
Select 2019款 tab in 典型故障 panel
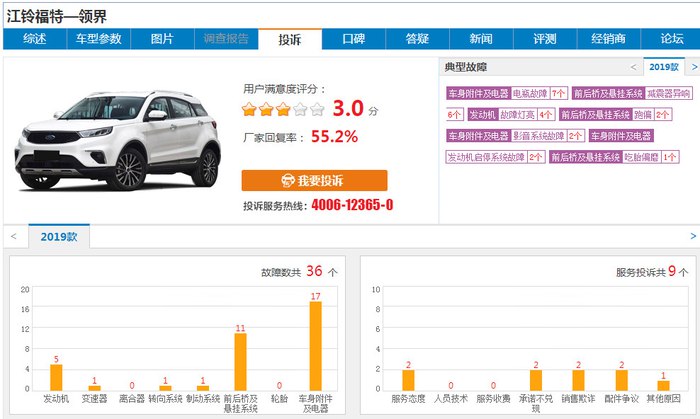pos(664,67)
